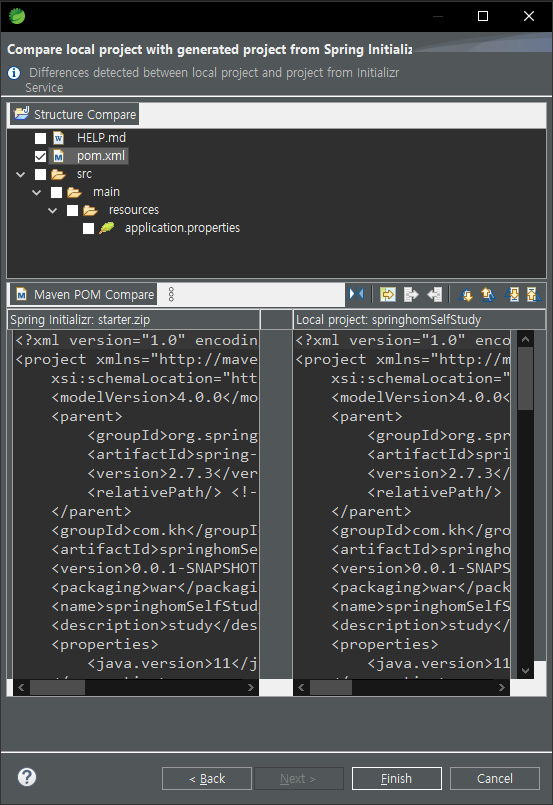Click 'Local project: springhomSelfStudy' pane header

click(418, 319)
